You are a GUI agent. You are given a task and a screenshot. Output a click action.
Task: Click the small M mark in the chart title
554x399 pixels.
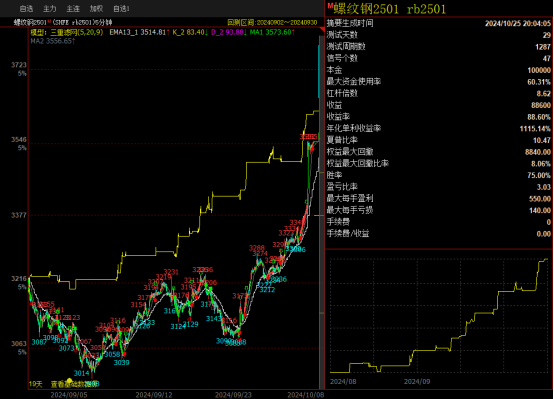point(49,21)
